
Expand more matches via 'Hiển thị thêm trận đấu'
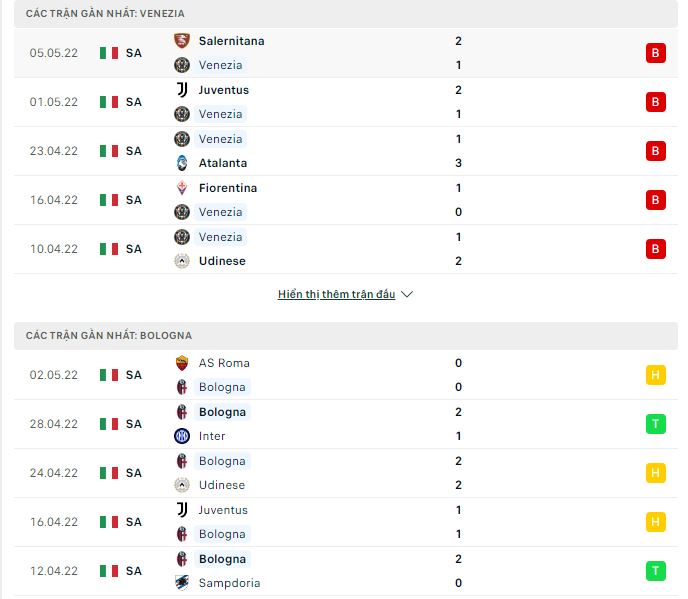coord(337,294)
